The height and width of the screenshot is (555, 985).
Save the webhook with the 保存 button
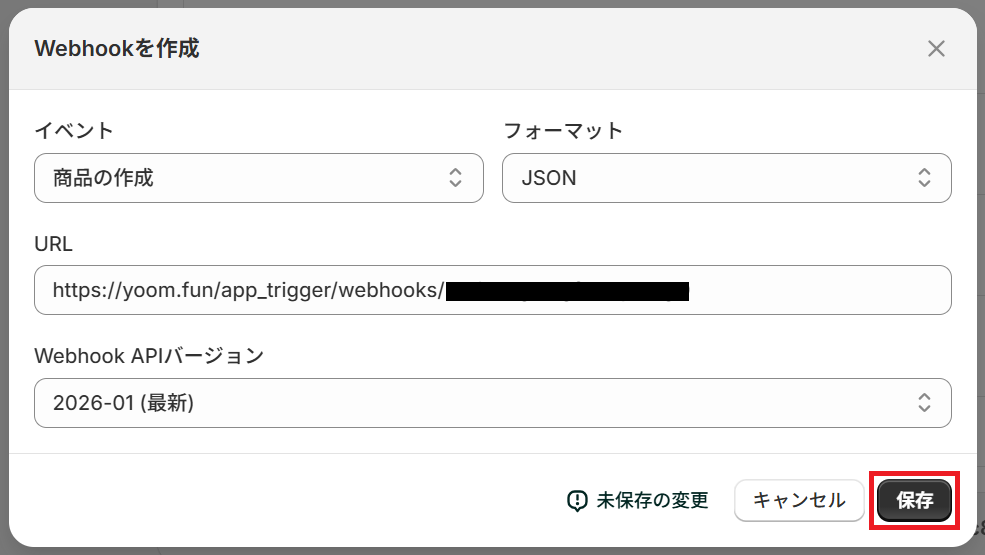914,501
